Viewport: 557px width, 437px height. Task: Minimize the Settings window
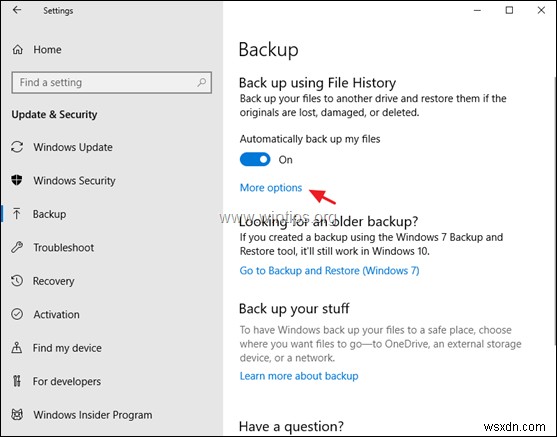tap(477, 10)
